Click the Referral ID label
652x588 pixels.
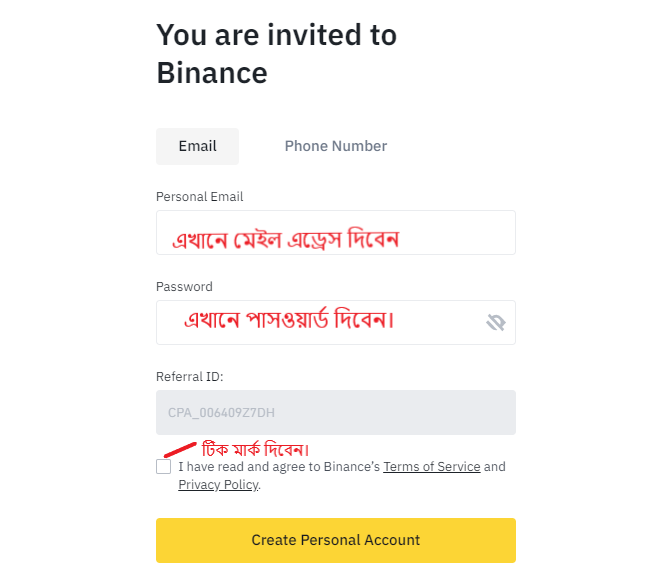189,377
